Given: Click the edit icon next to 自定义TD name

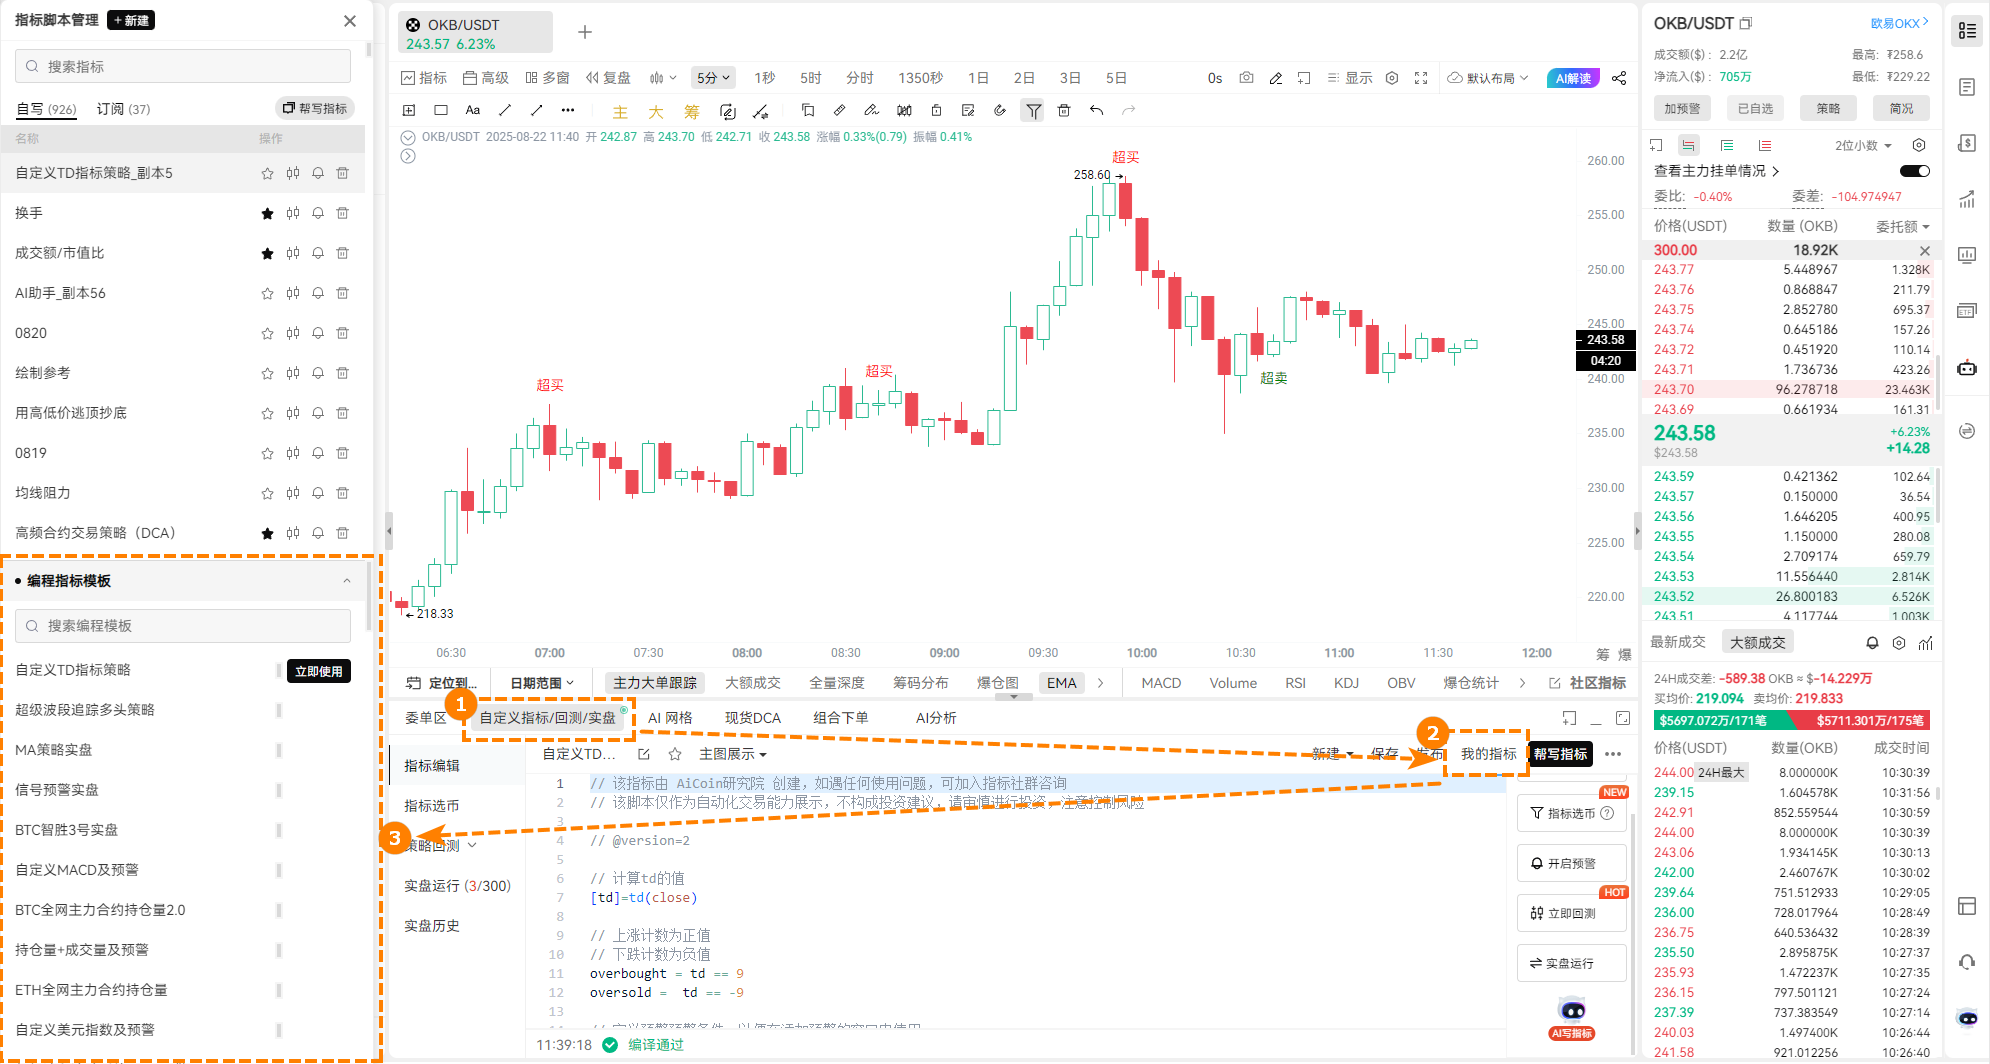Looking at the screenshot, I should tap(644, 754).
